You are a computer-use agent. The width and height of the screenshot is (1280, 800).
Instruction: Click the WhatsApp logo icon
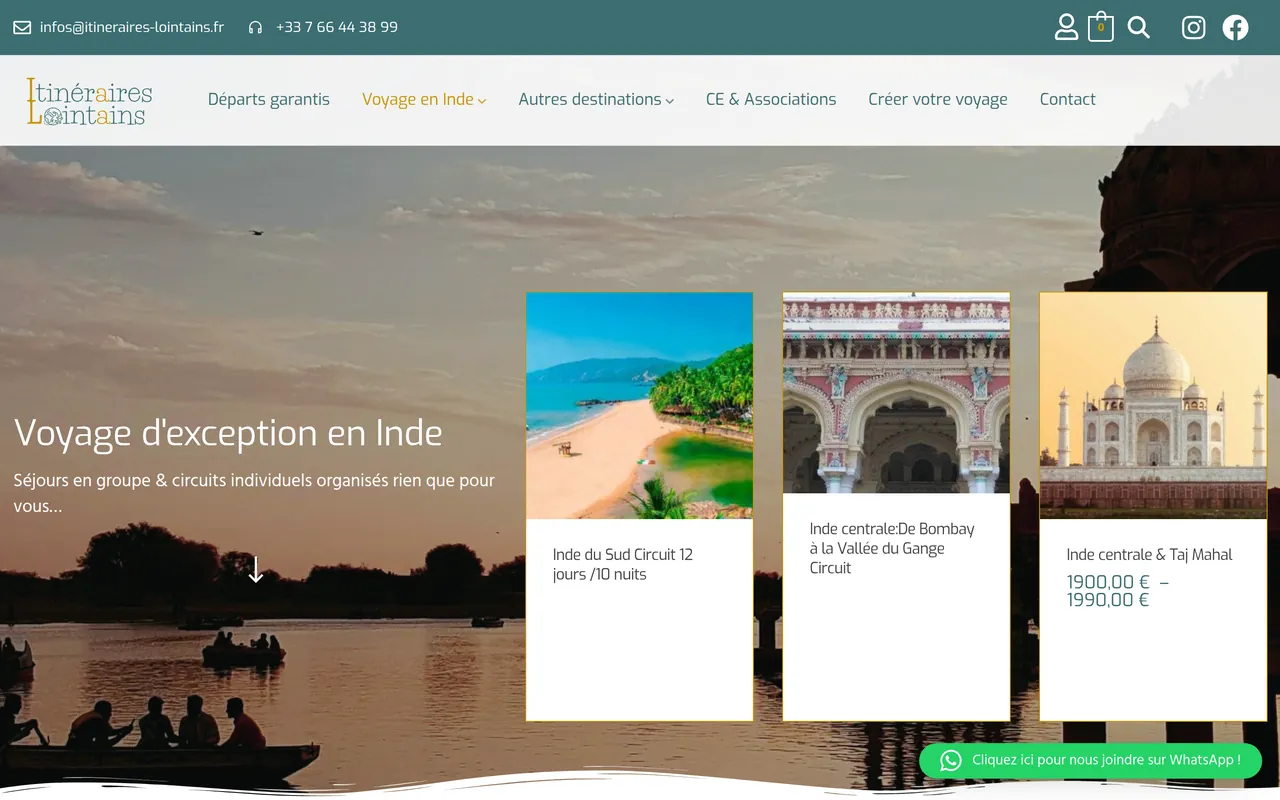coord(951,760)
